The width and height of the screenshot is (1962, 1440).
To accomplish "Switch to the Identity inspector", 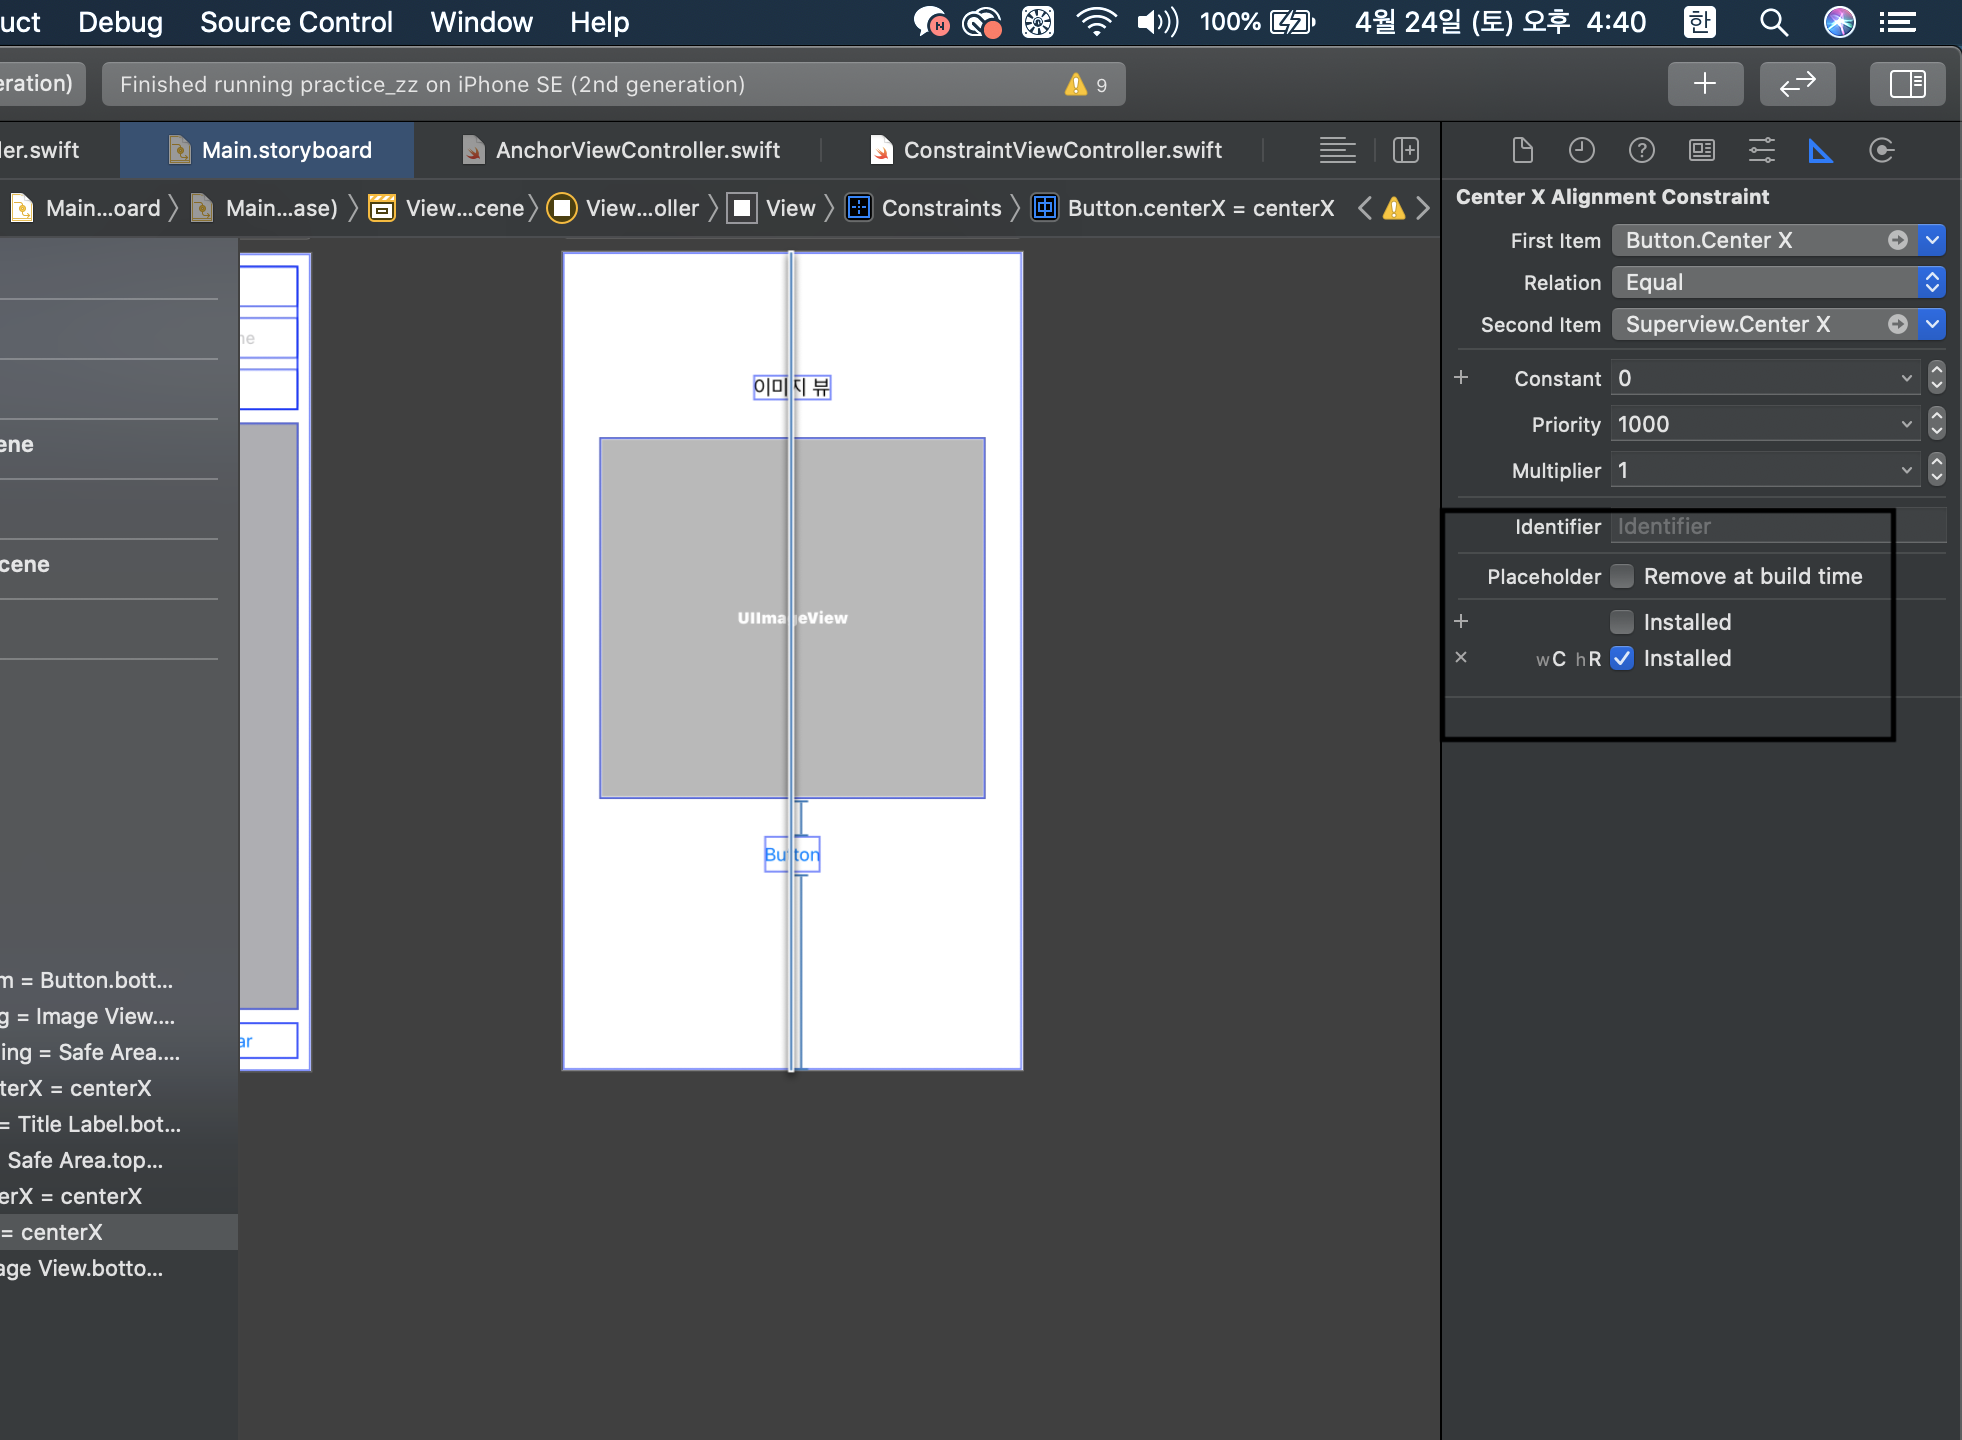I will coord(1701,151).
